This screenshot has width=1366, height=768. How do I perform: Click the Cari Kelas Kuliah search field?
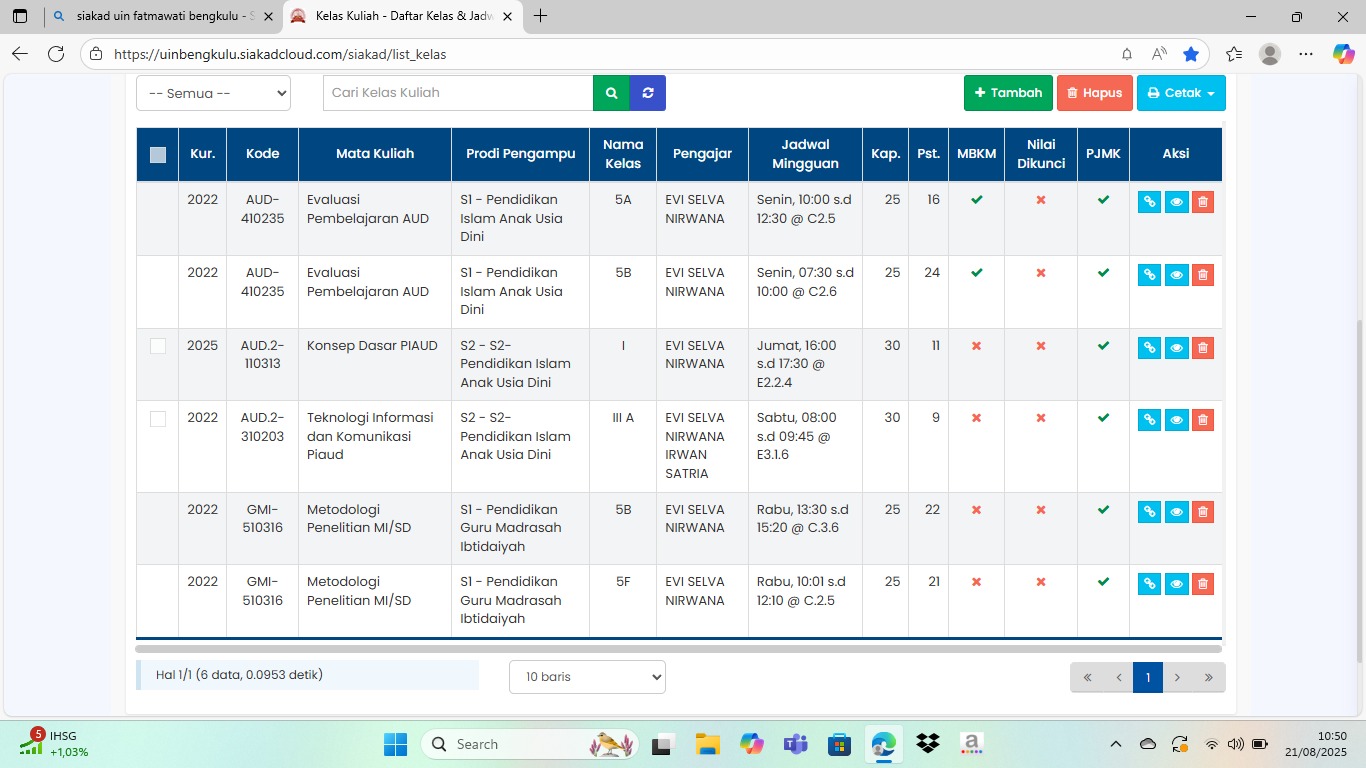tap(458, 93)
